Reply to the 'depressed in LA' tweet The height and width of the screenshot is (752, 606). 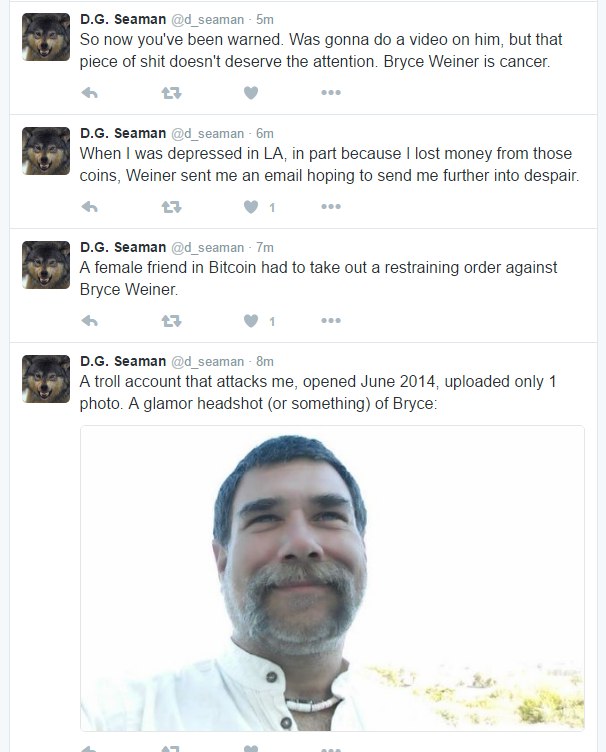click(x=90, y=207)
